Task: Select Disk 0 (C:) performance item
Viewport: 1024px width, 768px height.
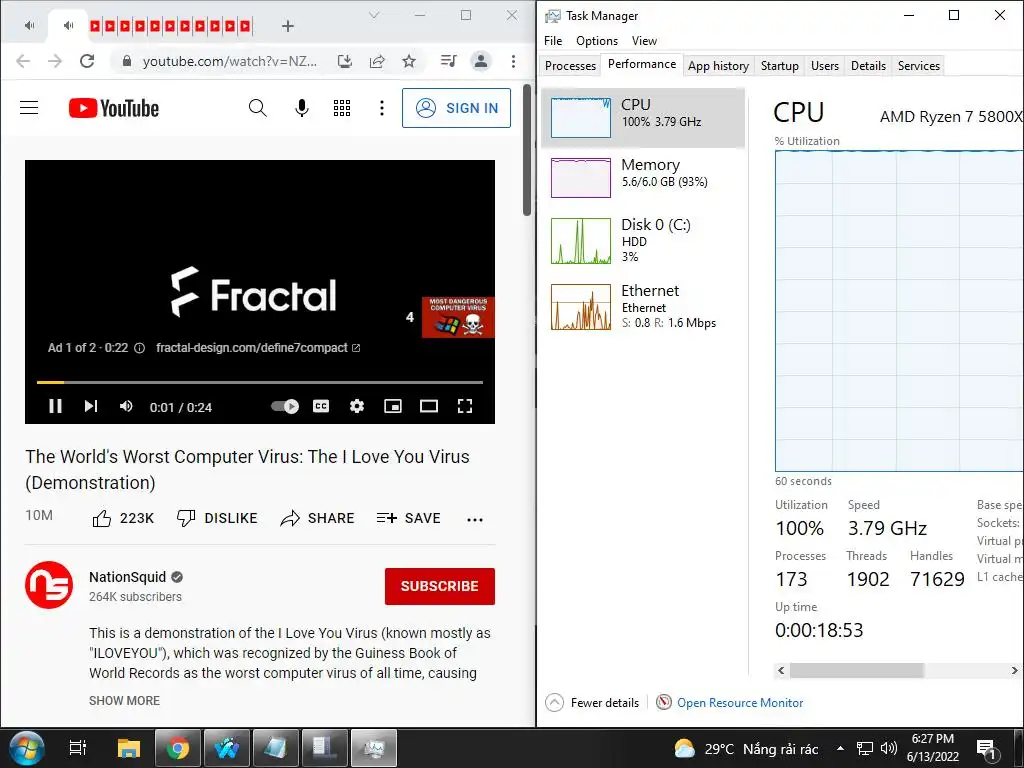Action: 643,240
